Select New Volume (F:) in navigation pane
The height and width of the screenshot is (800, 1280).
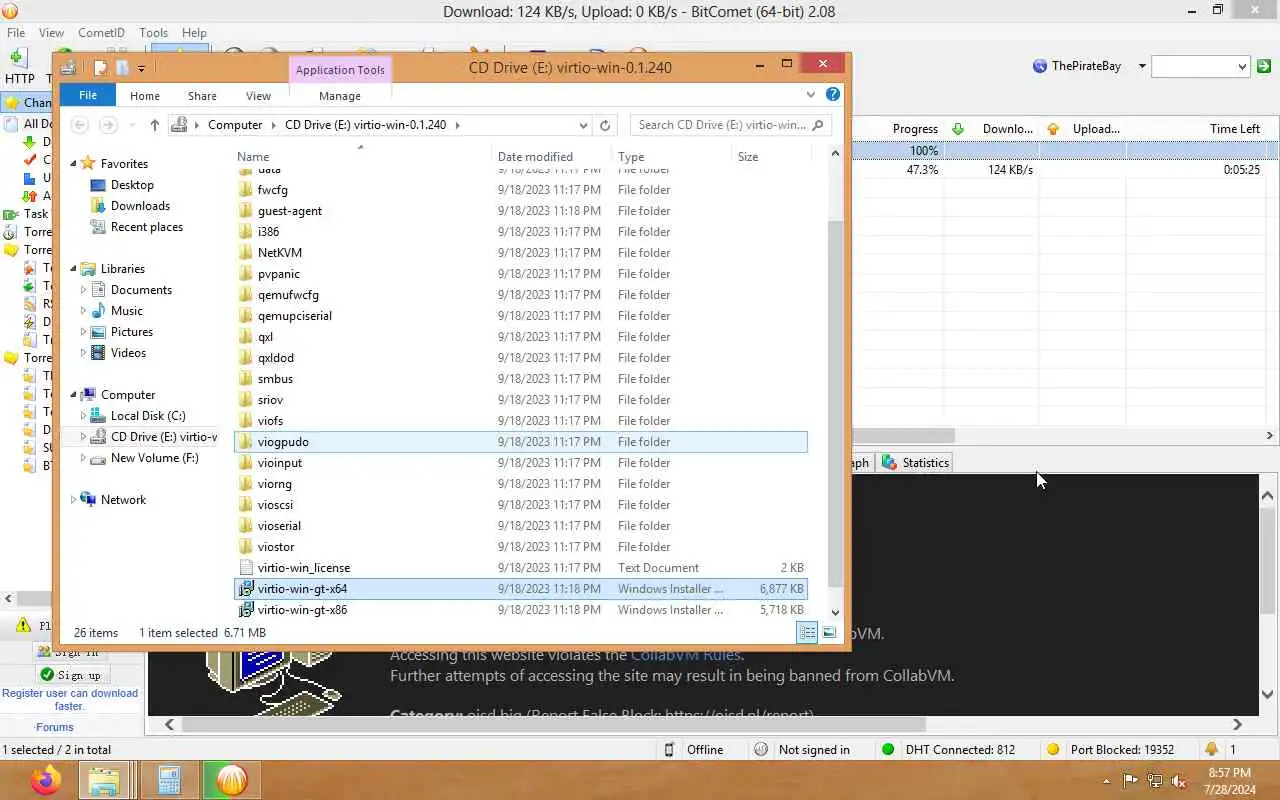154,458
